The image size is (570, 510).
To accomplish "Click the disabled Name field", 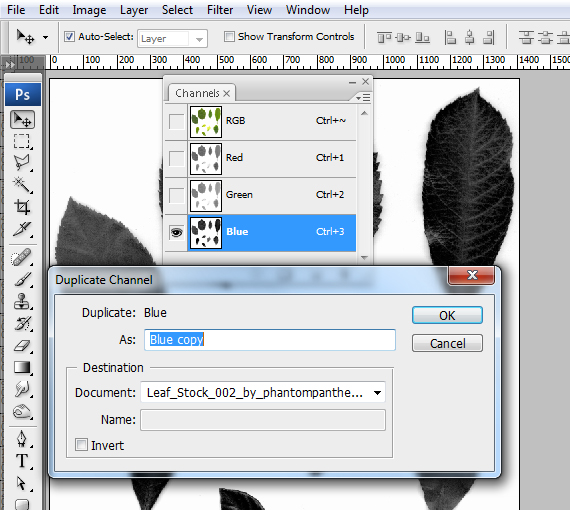I will point(263,420).
